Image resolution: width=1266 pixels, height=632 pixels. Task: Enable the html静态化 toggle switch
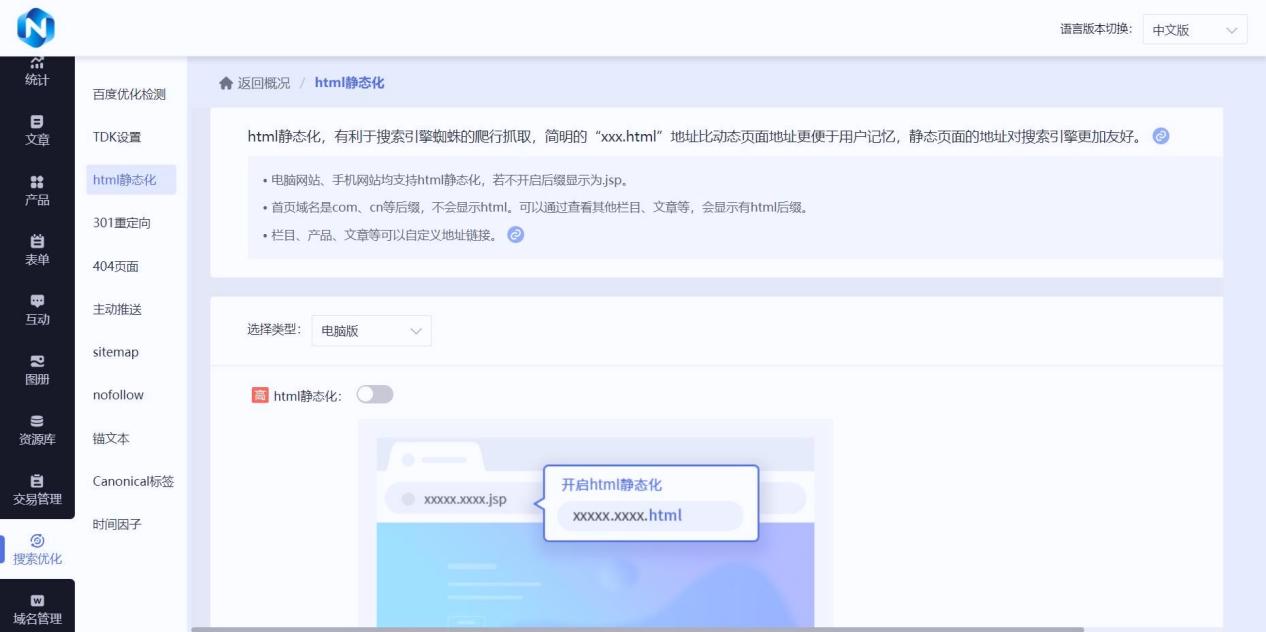click(375, 395)
